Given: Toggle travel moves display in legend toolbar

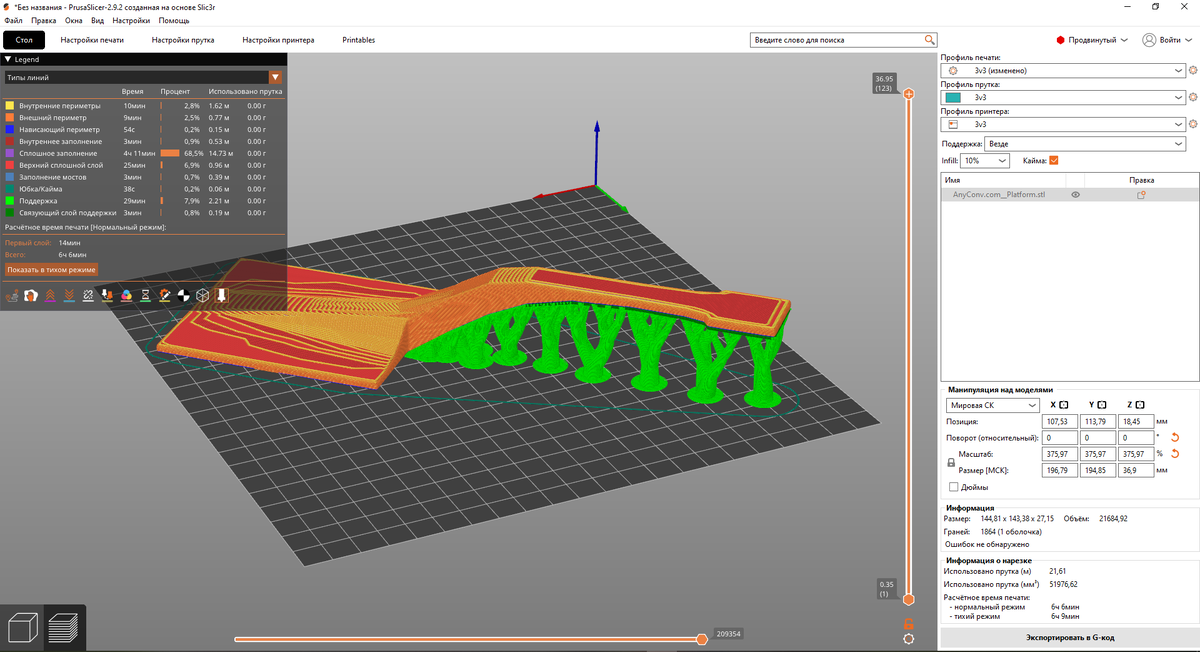Looking at the screenshot, I should (x=11, y=295).
